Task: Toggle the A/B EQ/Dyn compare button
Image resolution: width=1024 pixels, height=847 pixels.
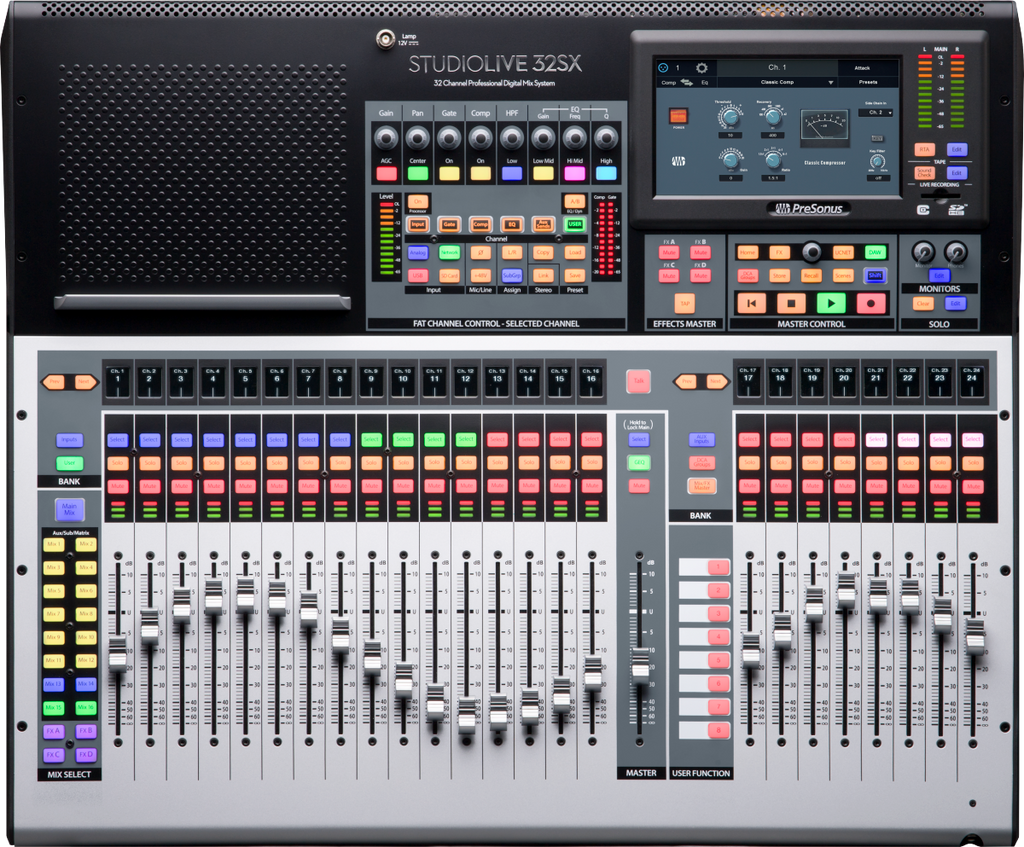Action: 574,202
